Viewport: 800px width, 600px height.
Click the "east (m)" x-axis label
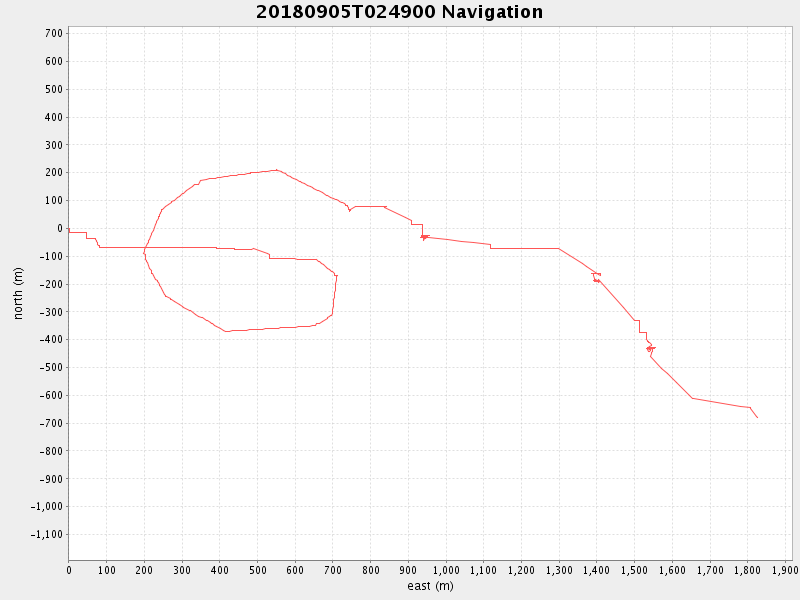point(430,586)
